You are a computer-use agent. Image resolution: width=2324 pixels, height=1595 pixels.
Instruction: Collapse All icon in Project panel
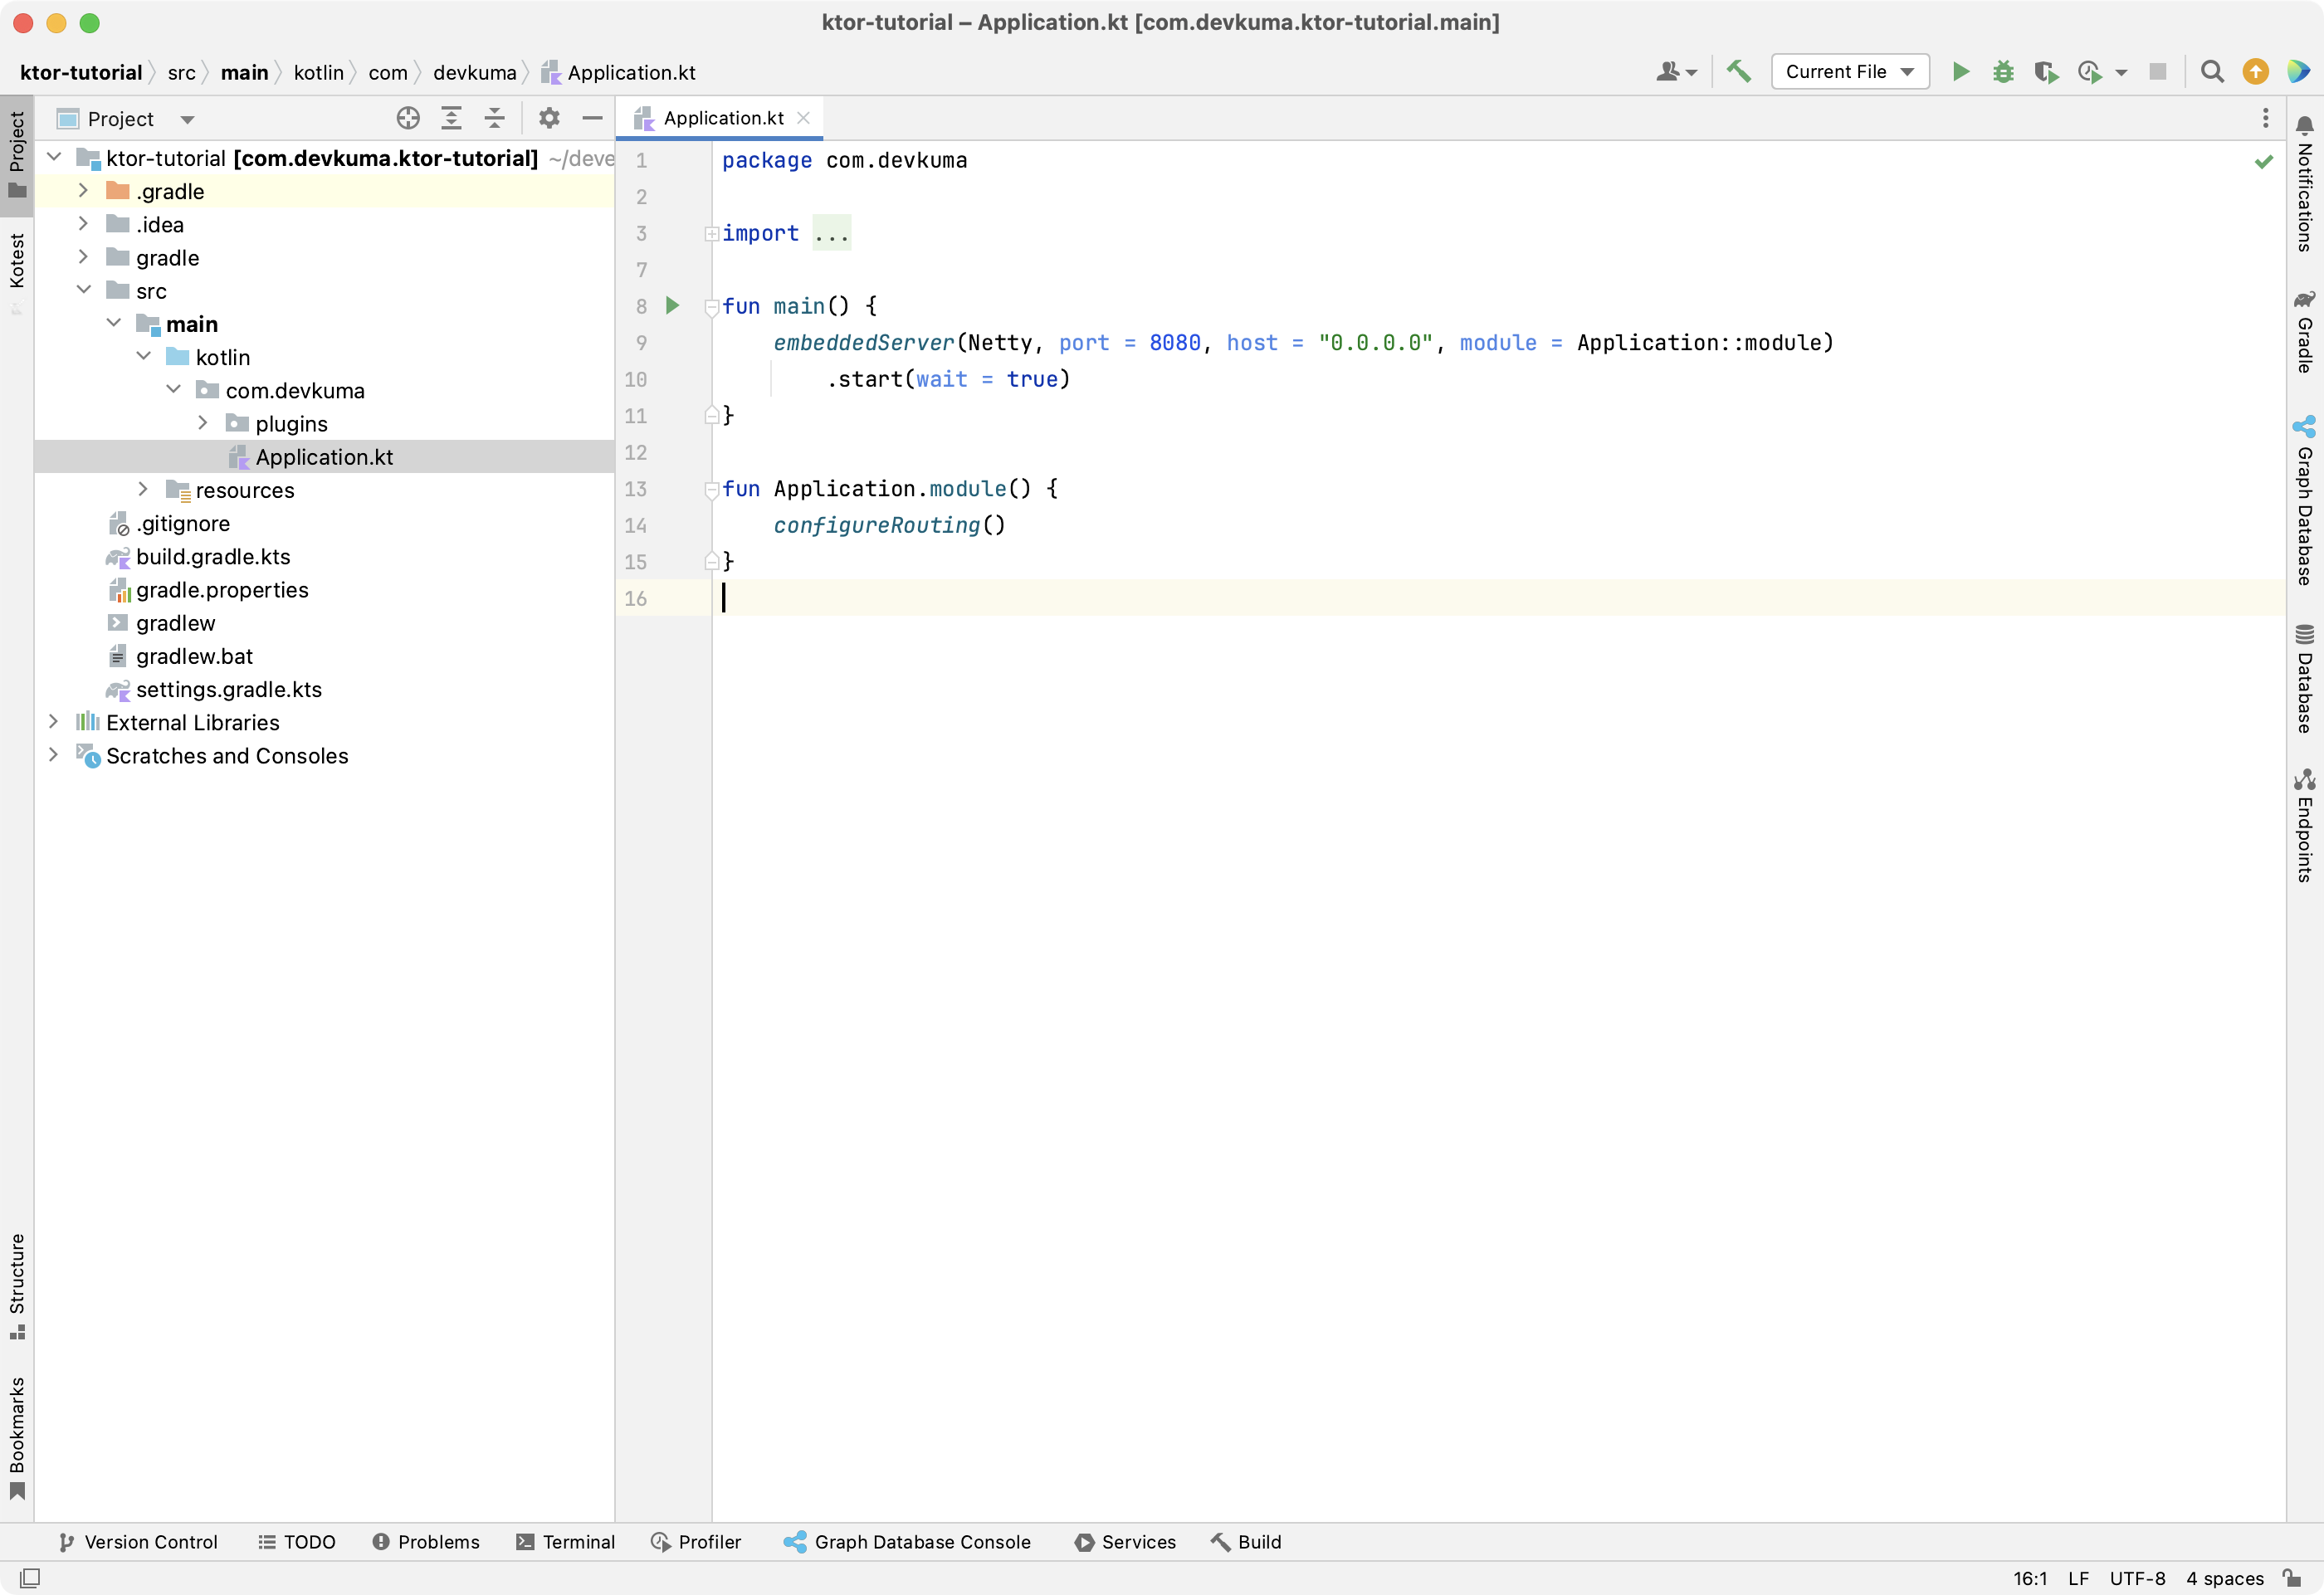coord(495,118)
